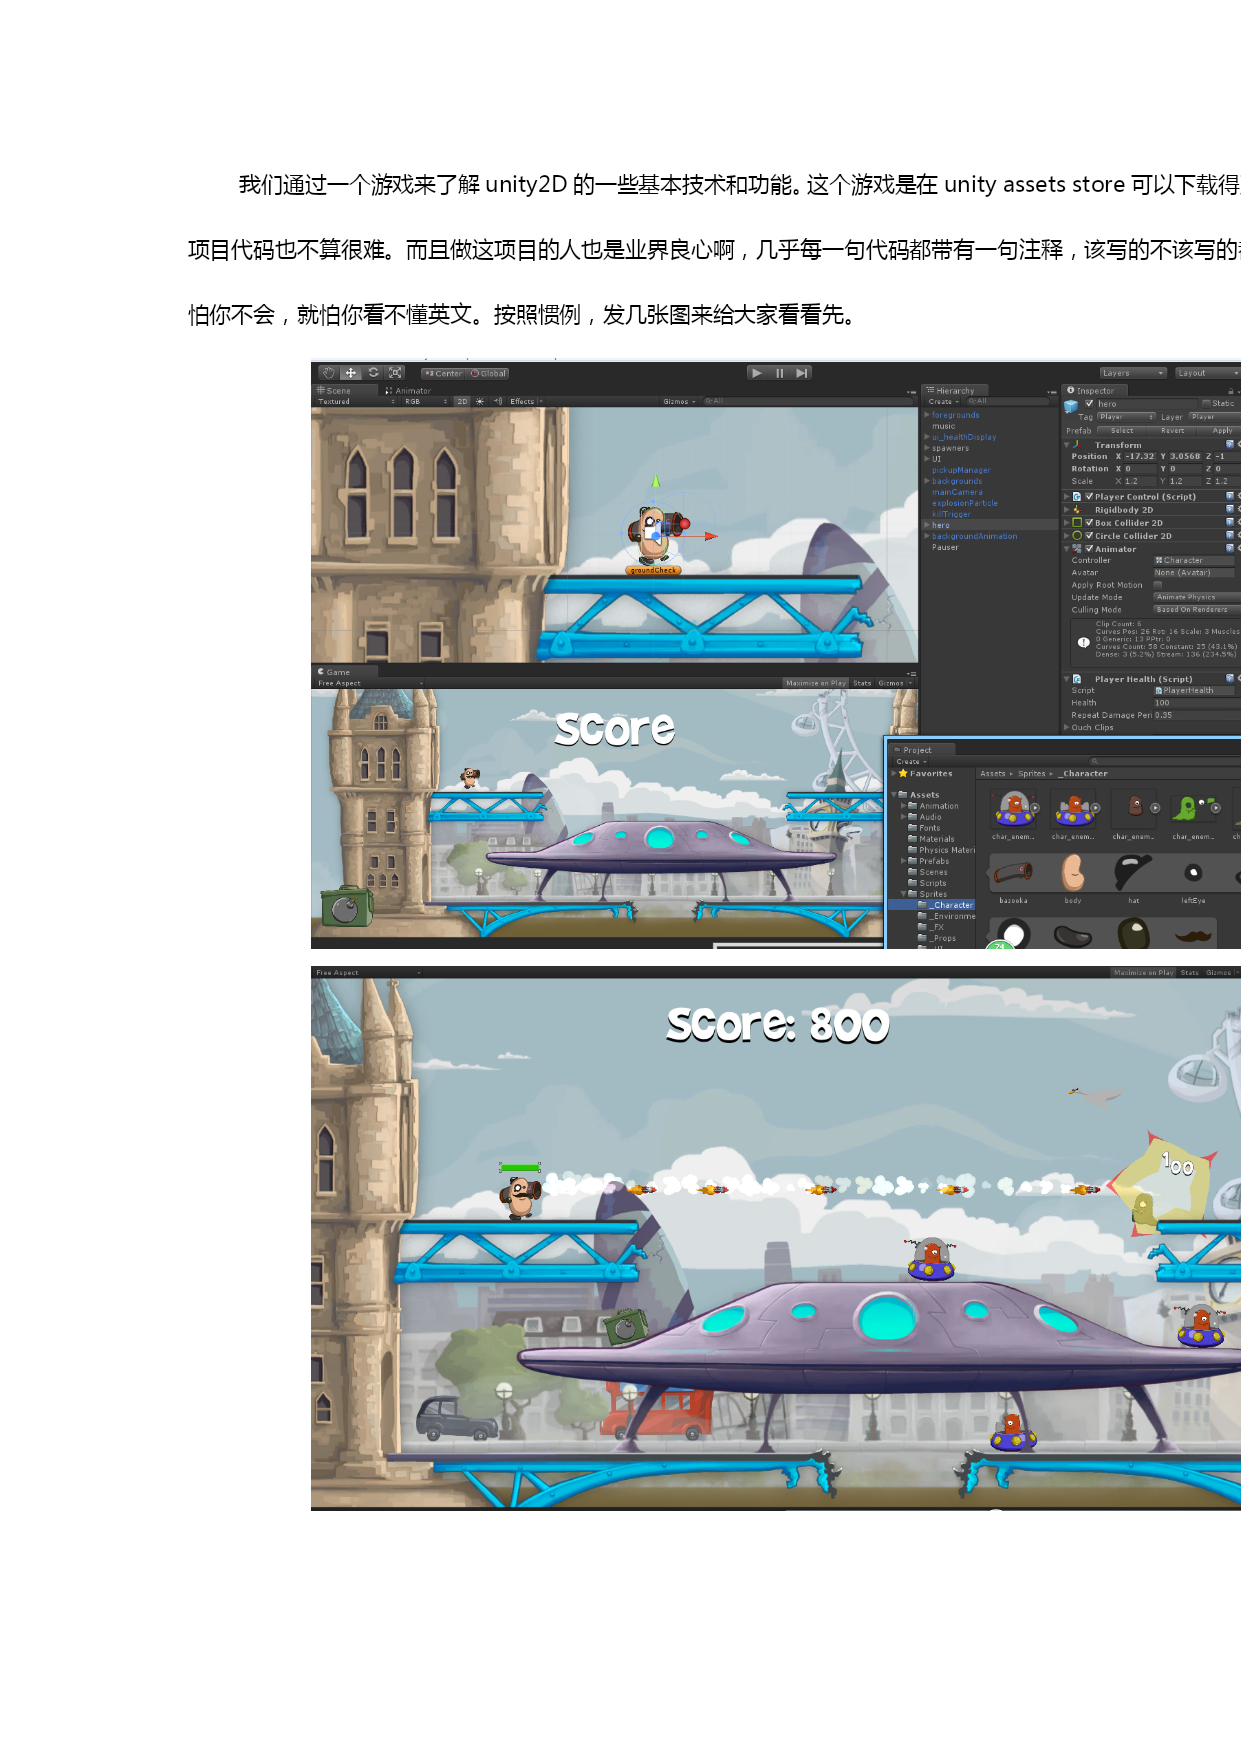Click the Circle Collider 2D green circle icon
Screen dimensions: 1241x1754
[1077, 536]
